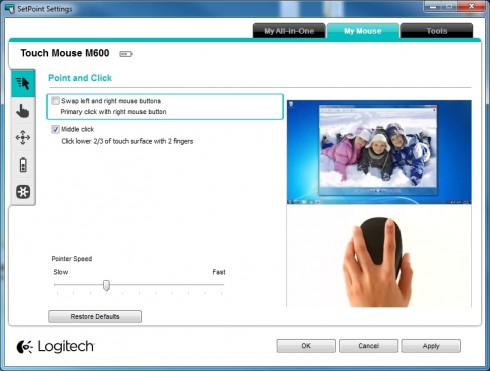The height and width of the screenshot is (371, 490).
Task: Click Restore Defaults button
Action: 95,316
